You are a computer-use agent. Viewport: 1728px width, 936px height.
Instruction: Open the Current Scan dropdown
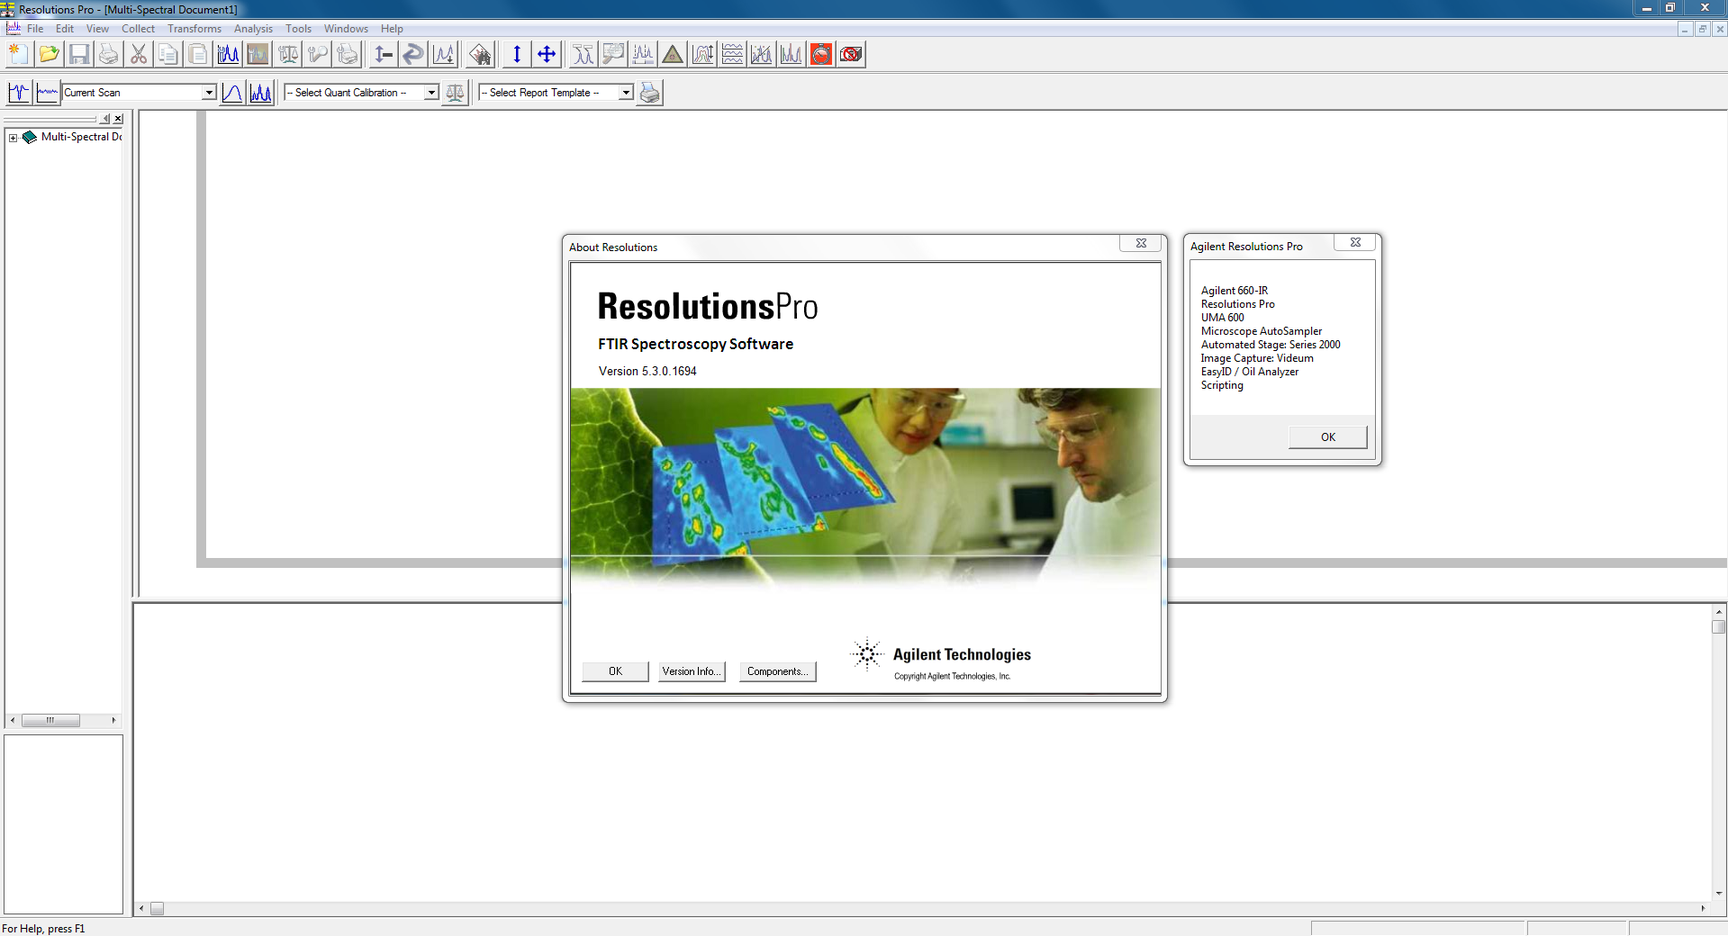tap(208, 92)
